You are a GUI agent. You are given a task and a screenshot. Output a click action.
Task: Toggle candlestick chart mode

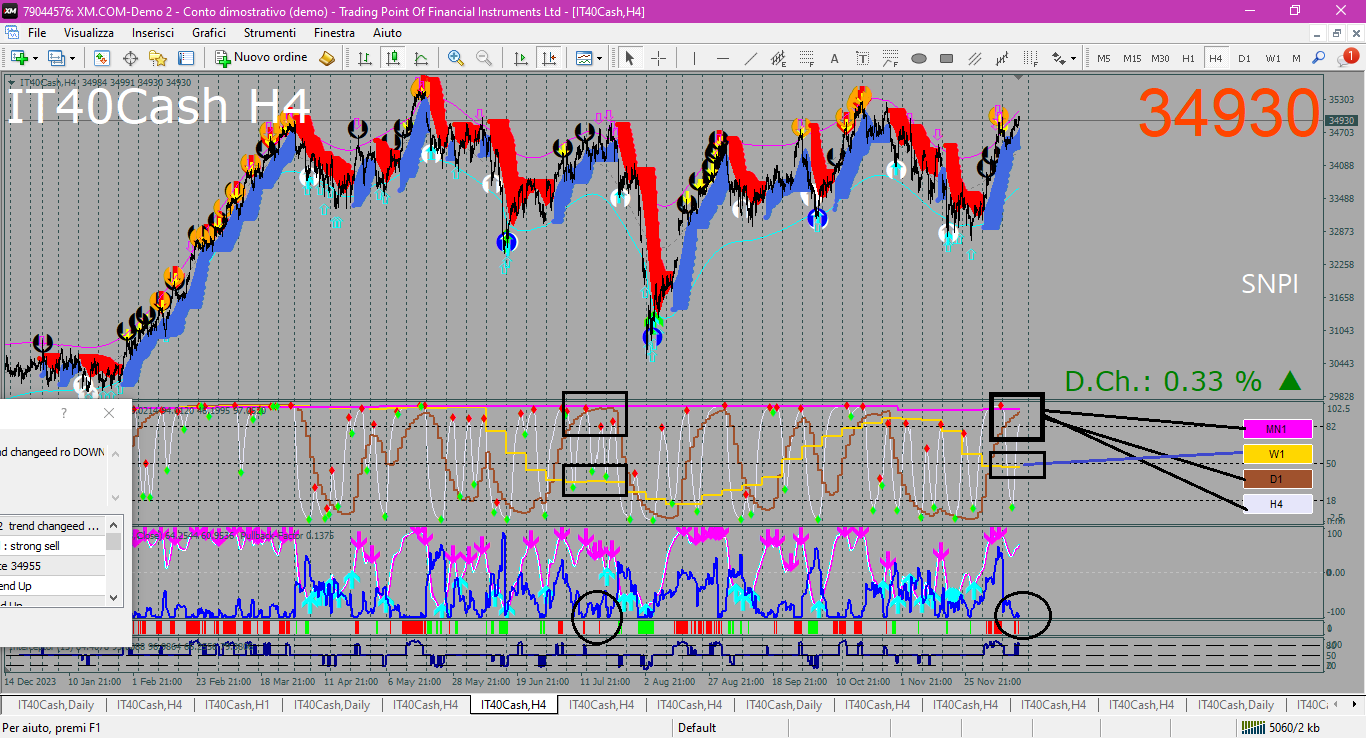393,58
